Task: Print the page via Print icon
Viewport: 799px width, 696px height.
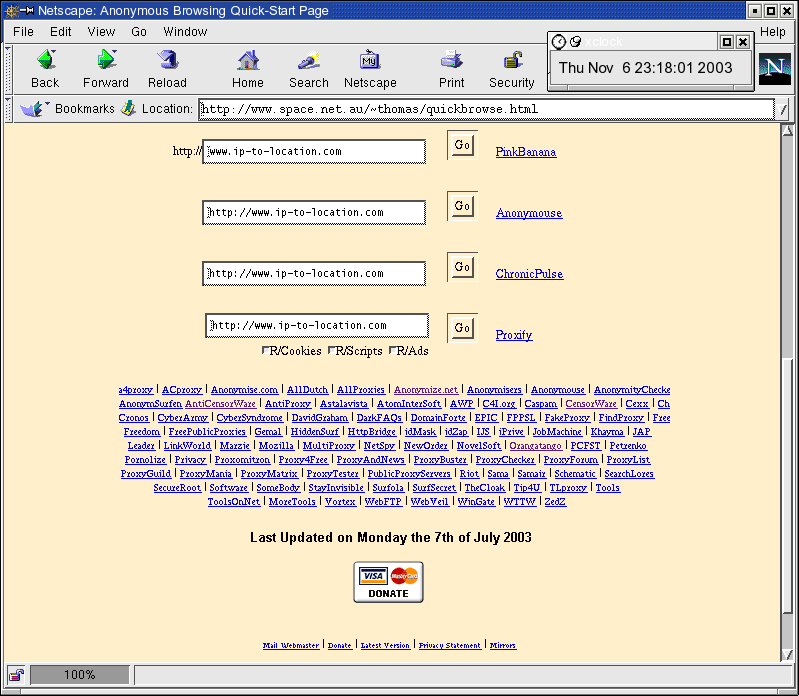Action: click(x=451, y=60)
